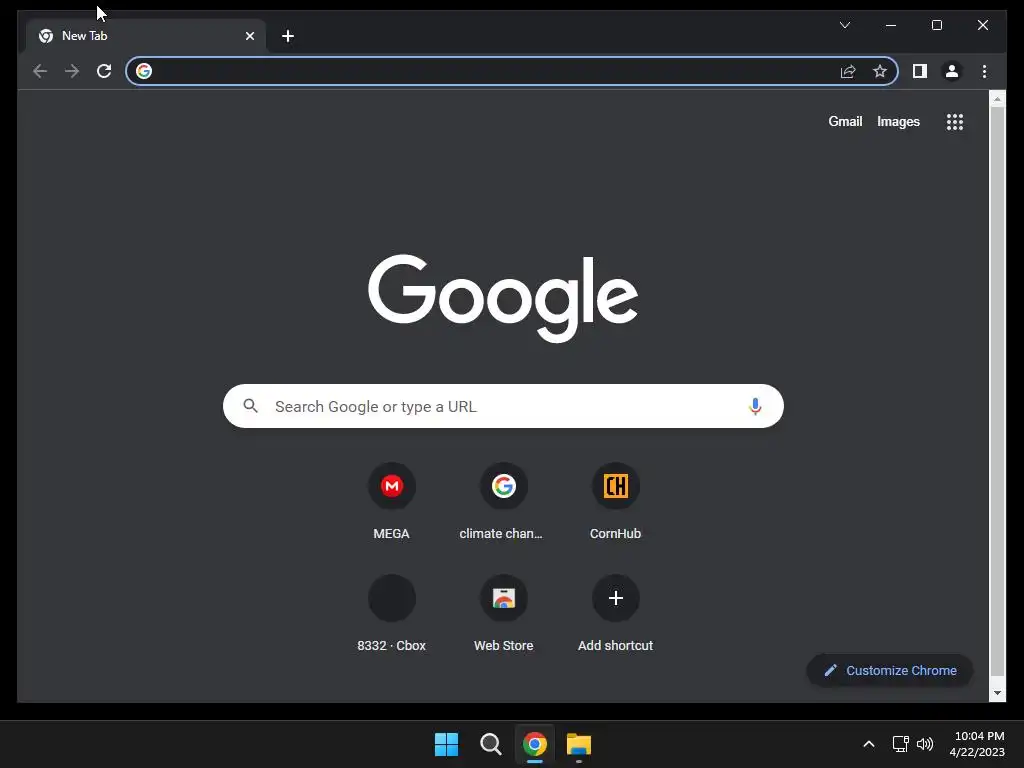The image size is (1024, 768).
Task: Open the Web Store shortcut
Action: (504, 613)
